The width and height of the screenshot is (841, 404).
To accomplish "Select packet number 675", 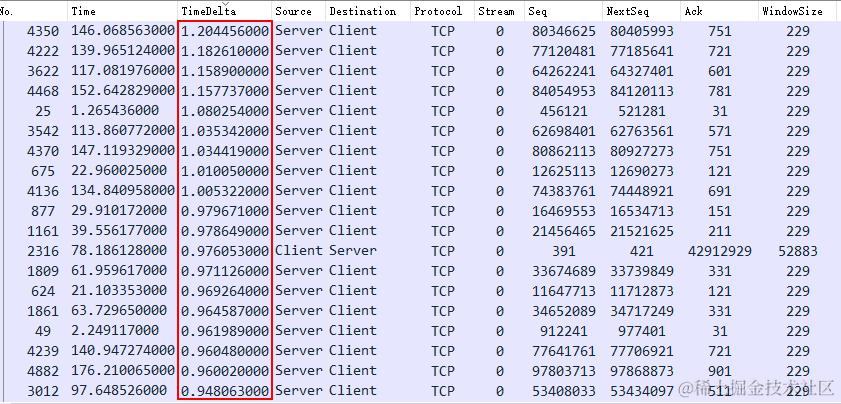I will 43,171.
